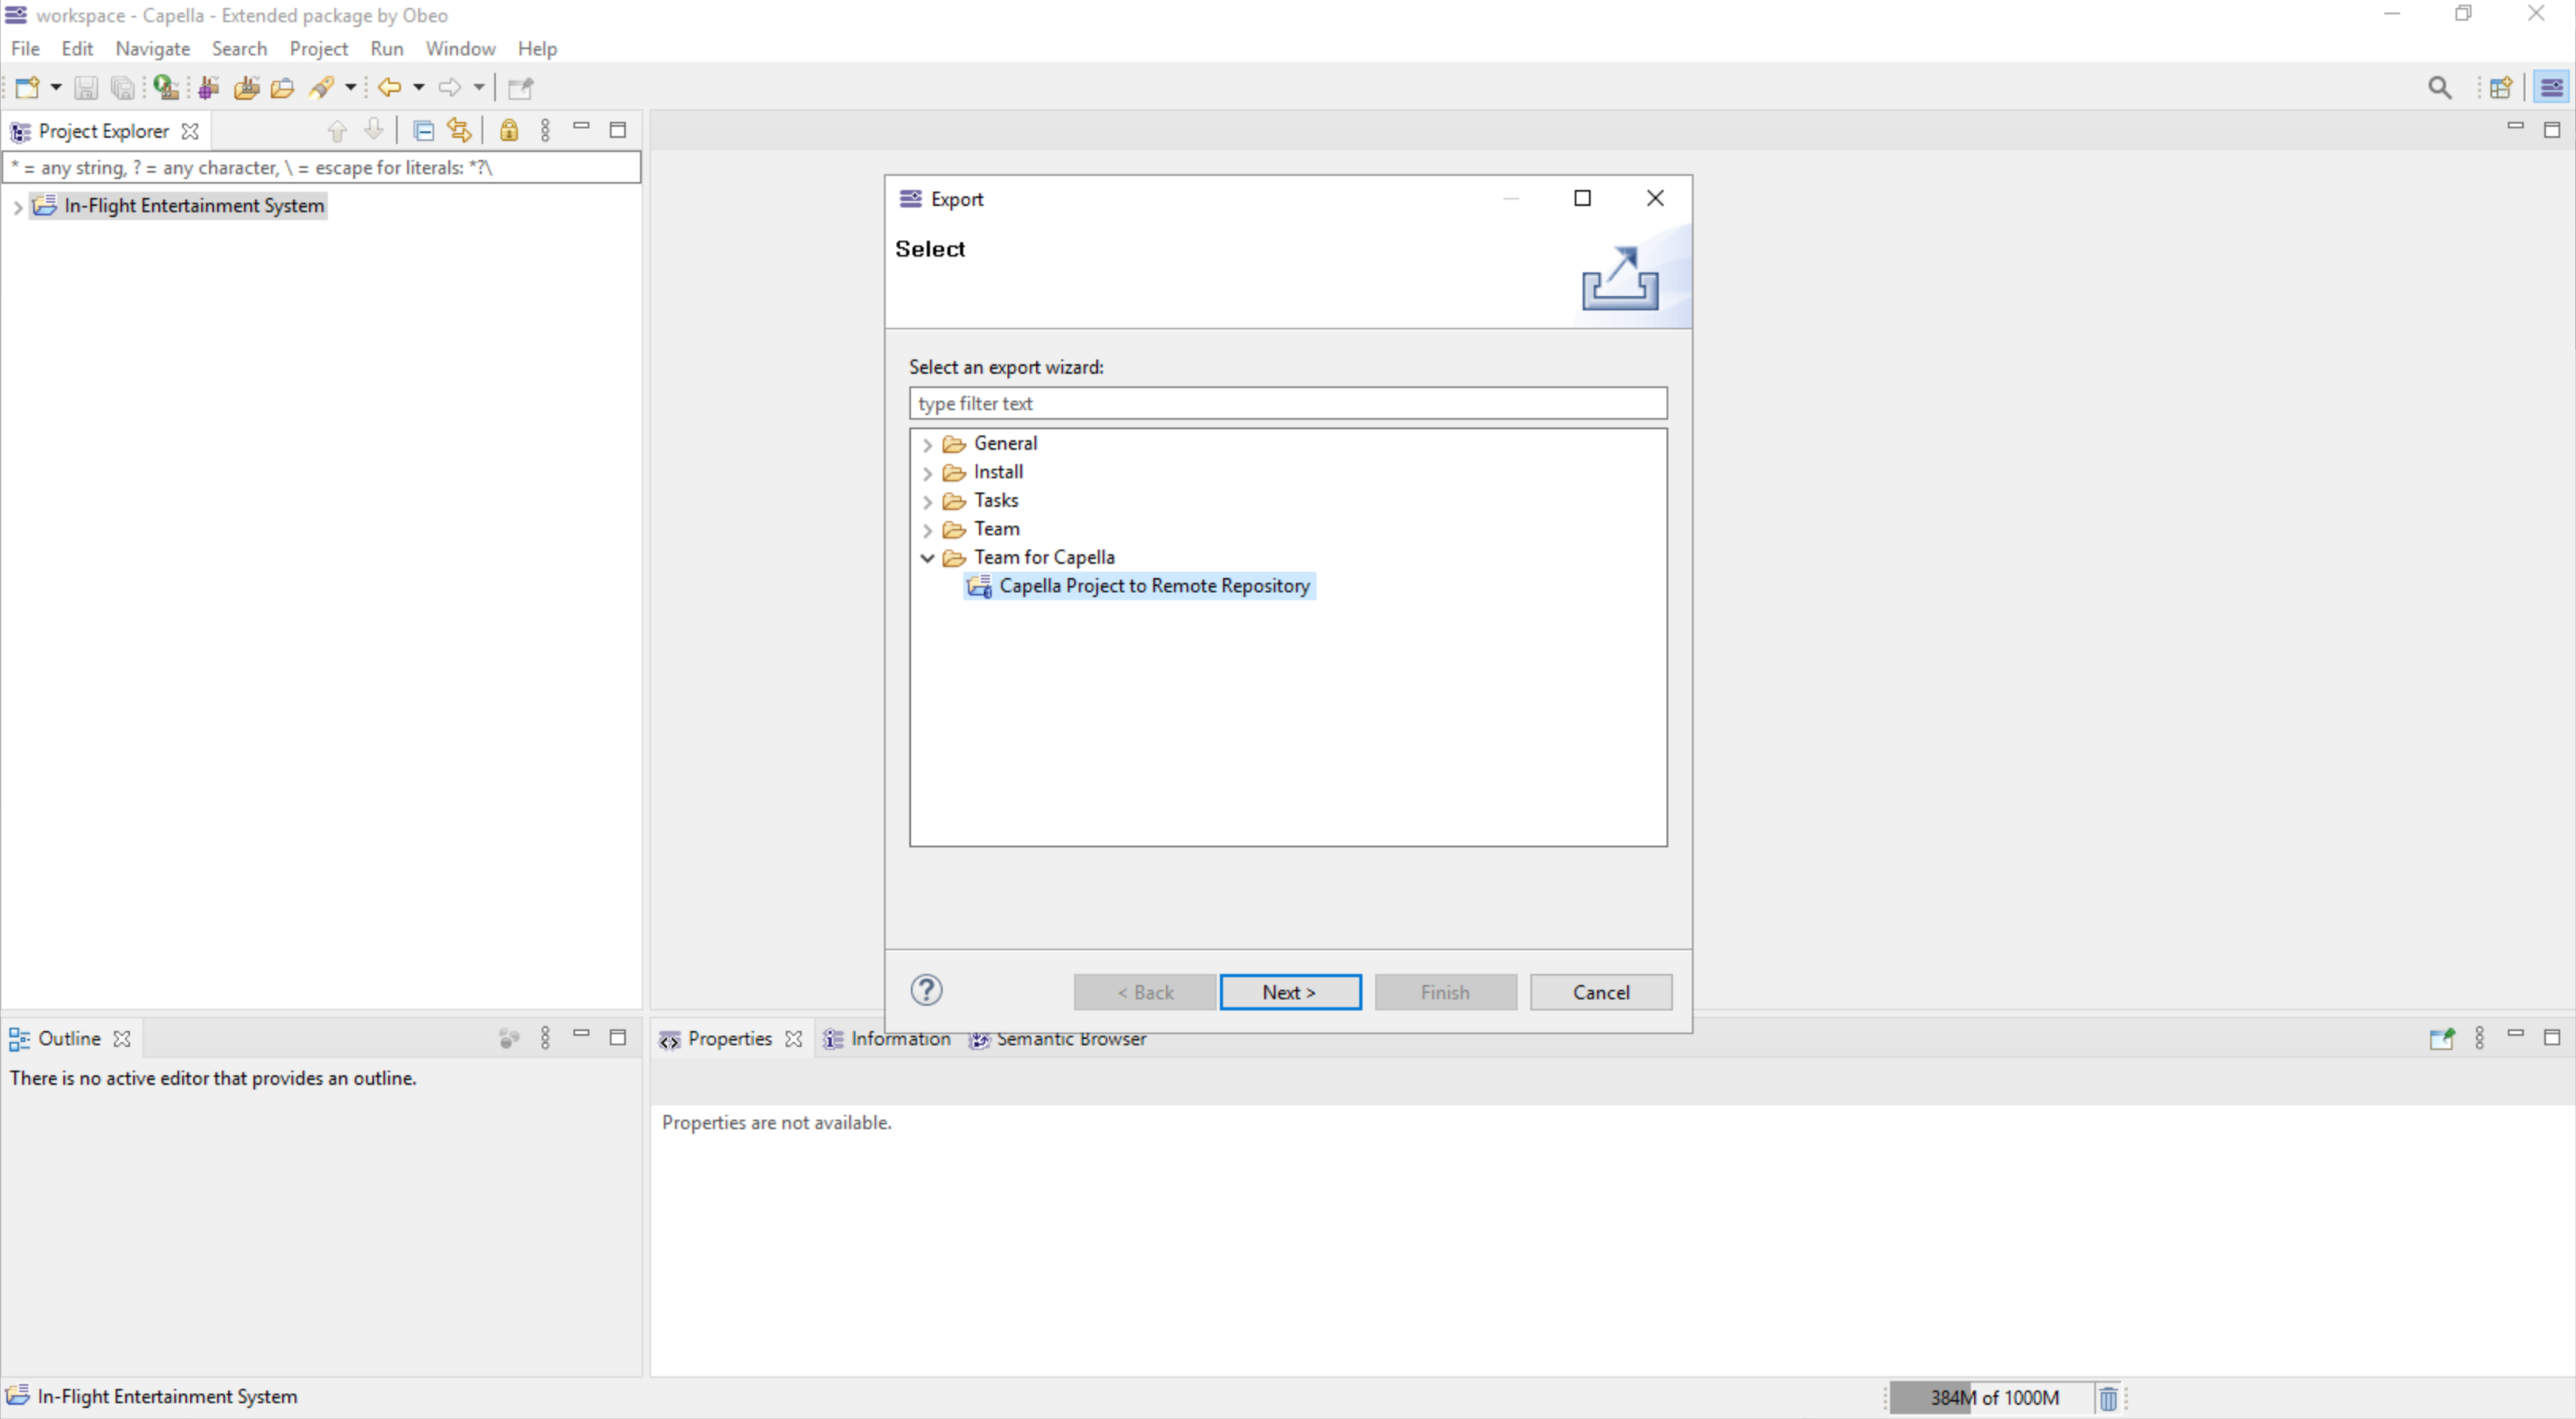Switch to the Properties tab
The width and height of the screenshot is (2576, 1419).
click(x=729, y=1038)
